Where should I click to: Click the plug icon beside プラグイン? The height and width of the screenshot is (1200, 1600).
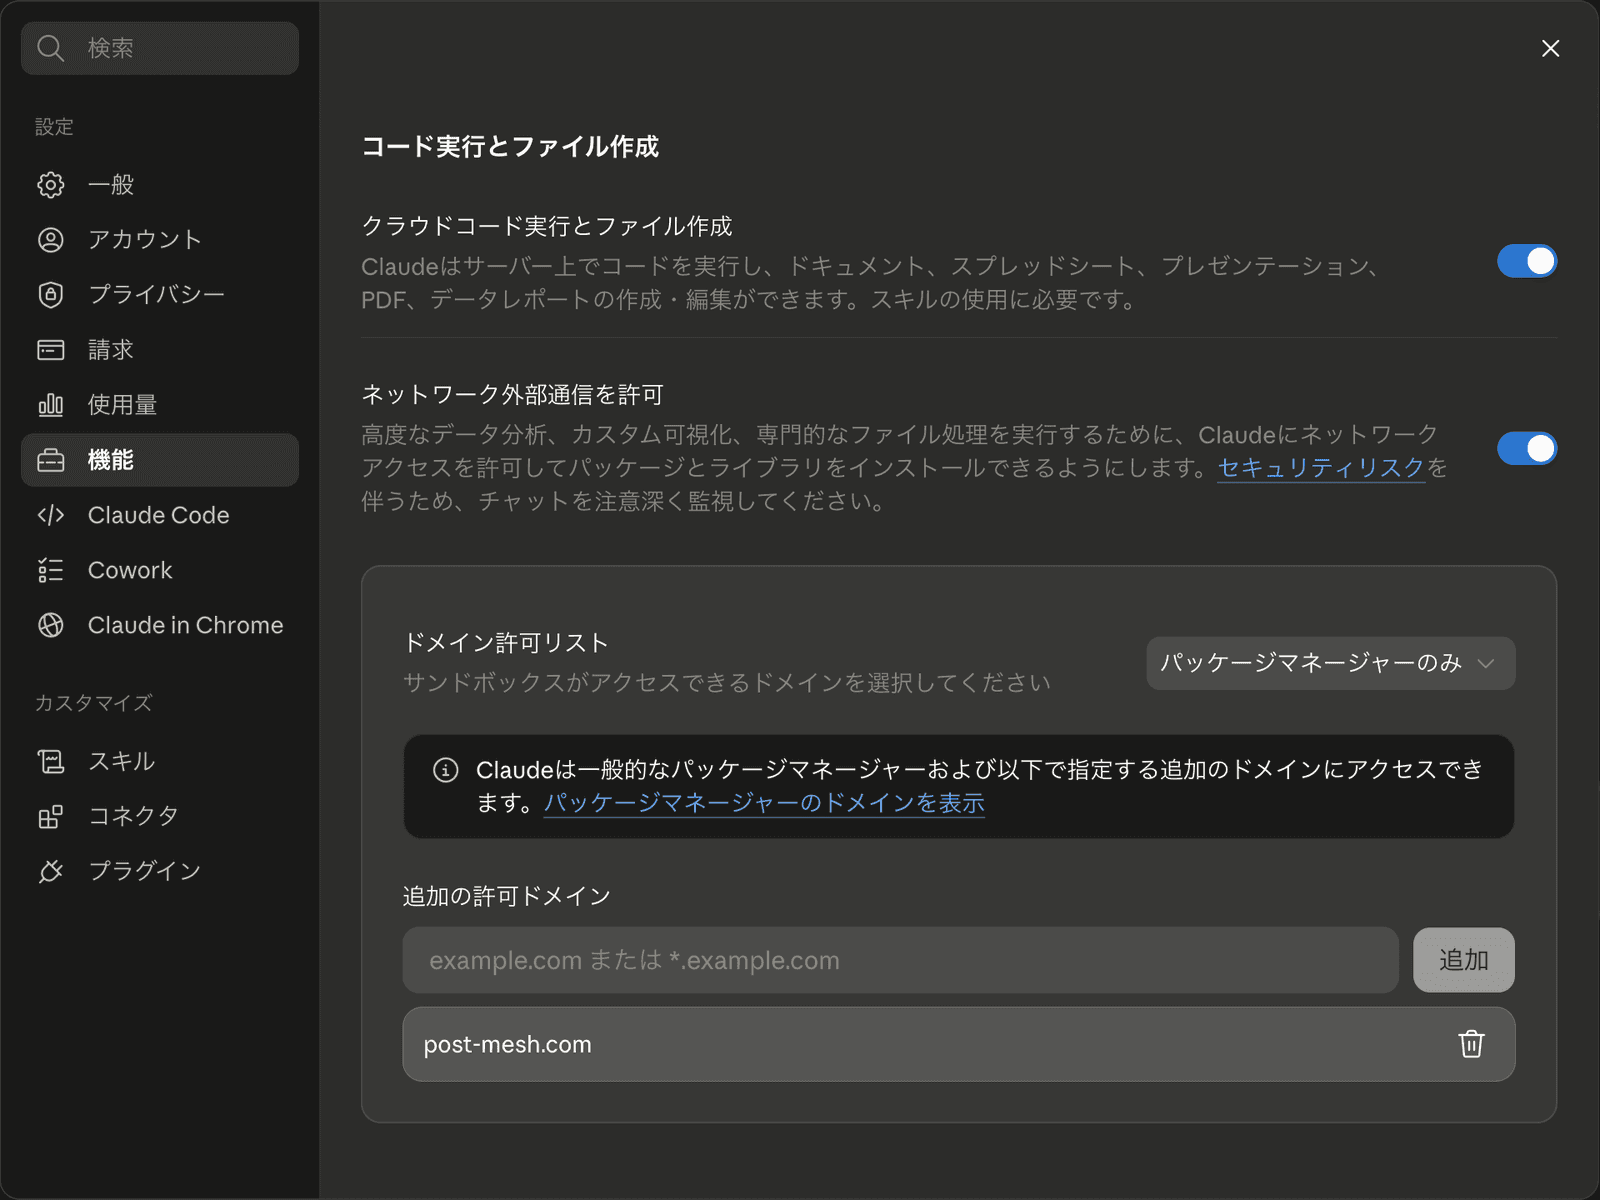coord(51,871)
